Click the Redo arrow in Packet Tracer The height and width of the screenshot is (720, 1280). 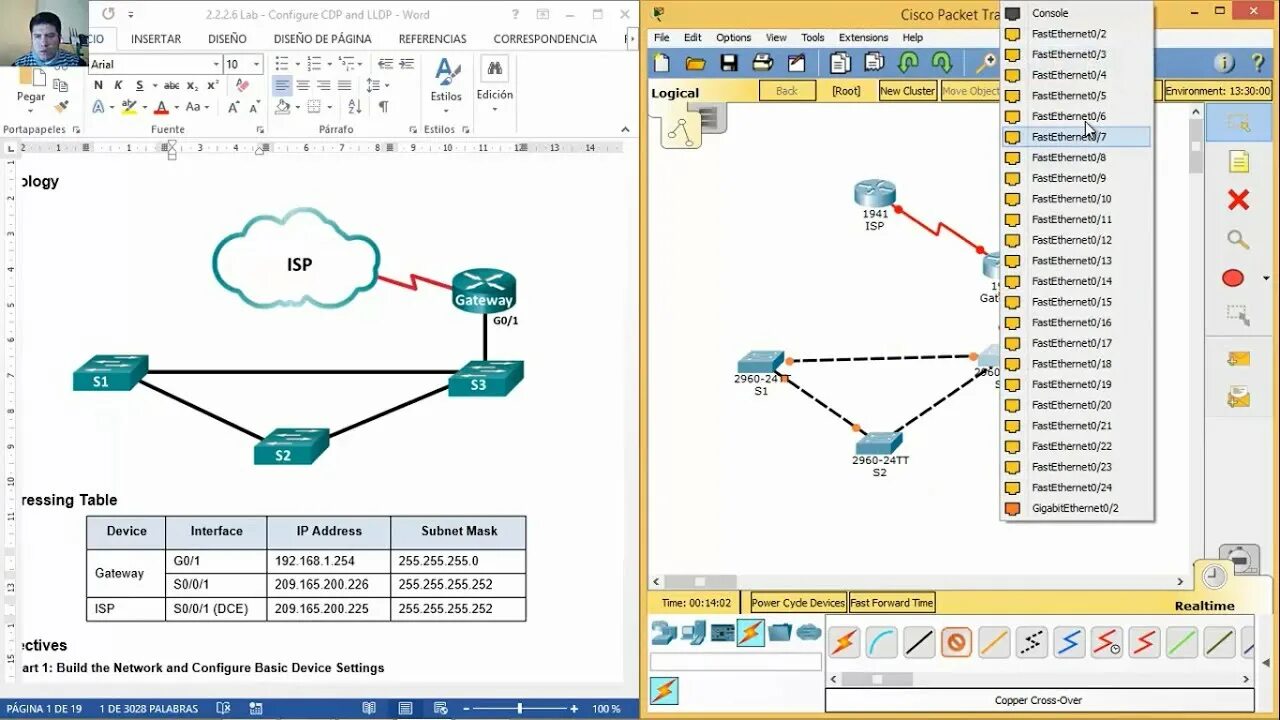point(941,64)
